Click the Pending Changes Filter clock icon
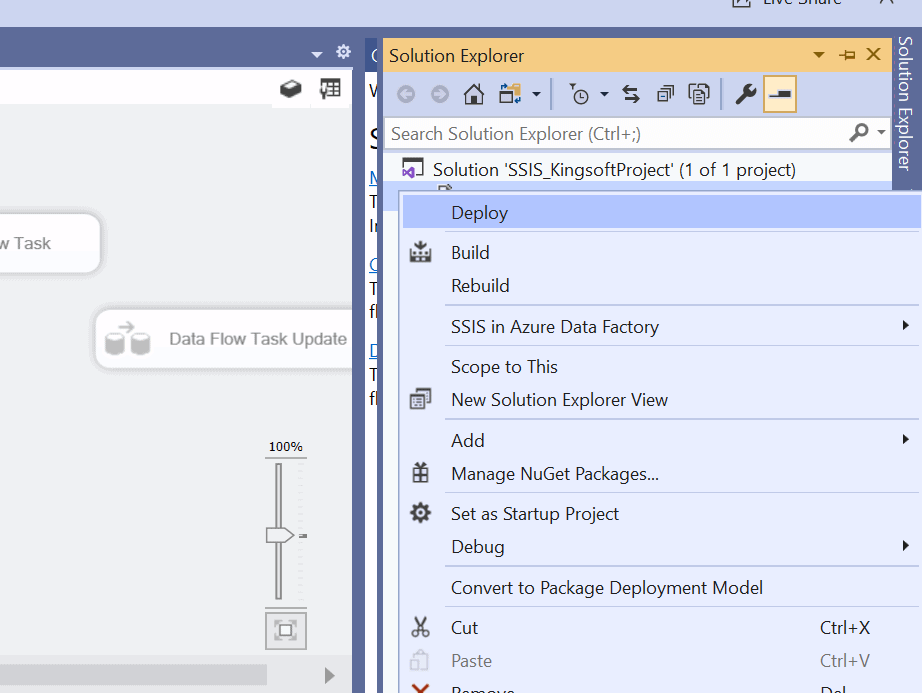 coord(579,94)
